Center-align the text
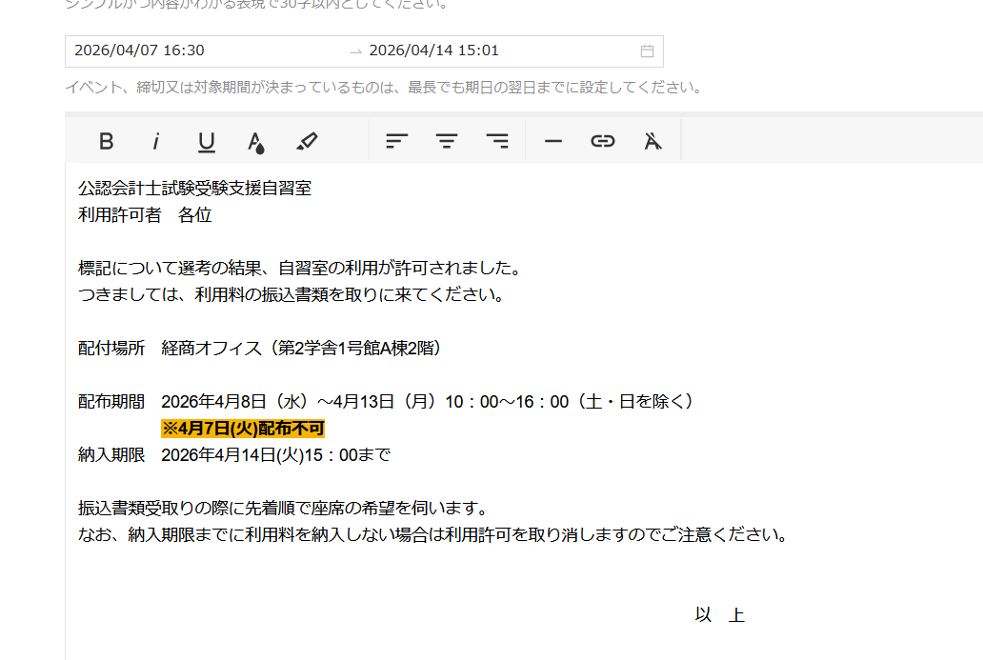983x660 pixels. (446, 141)
